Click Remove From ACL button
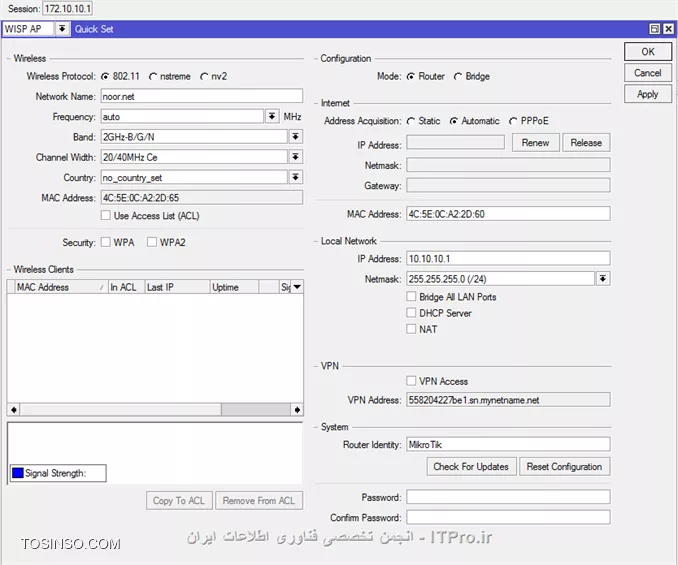The image size is (678, 565). (x=259, y=501)
